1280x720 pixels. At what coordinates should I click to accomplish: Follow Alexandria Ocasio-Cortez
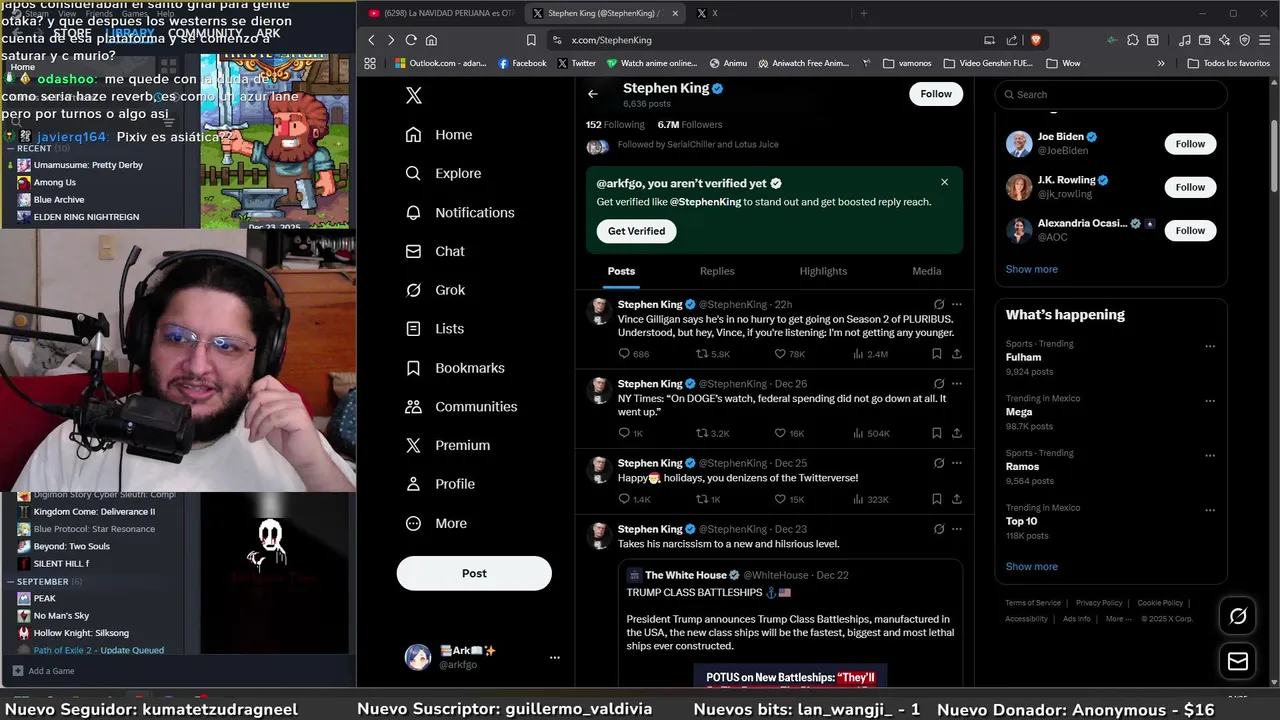coord(1190,230)
